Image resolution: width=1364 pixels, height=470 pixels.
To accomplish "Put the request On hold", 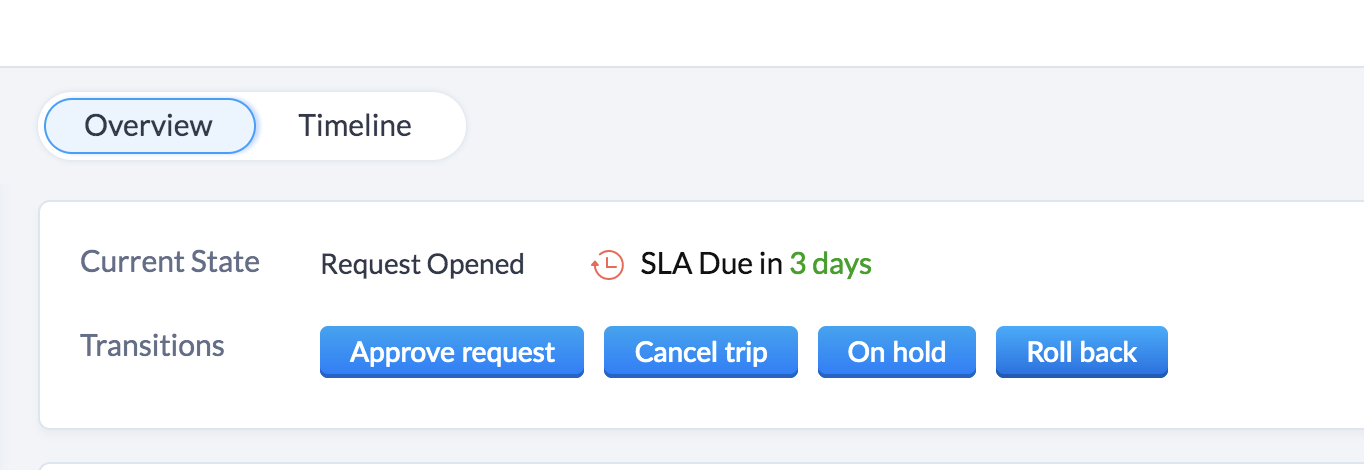I will pyautogui.click(x=896, y=352).
